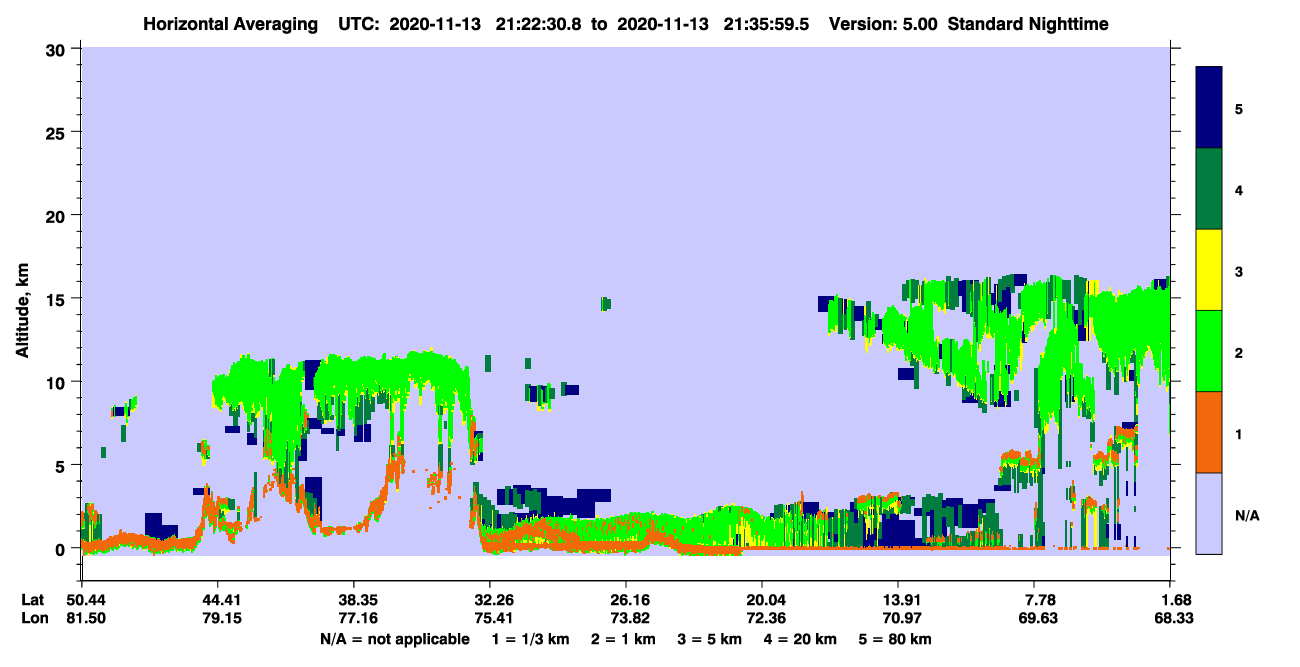Viewport: 1300px width, 667px height.
Task: Click the dark blue color bar segment labeled 5
Action: coord(1209,108)
